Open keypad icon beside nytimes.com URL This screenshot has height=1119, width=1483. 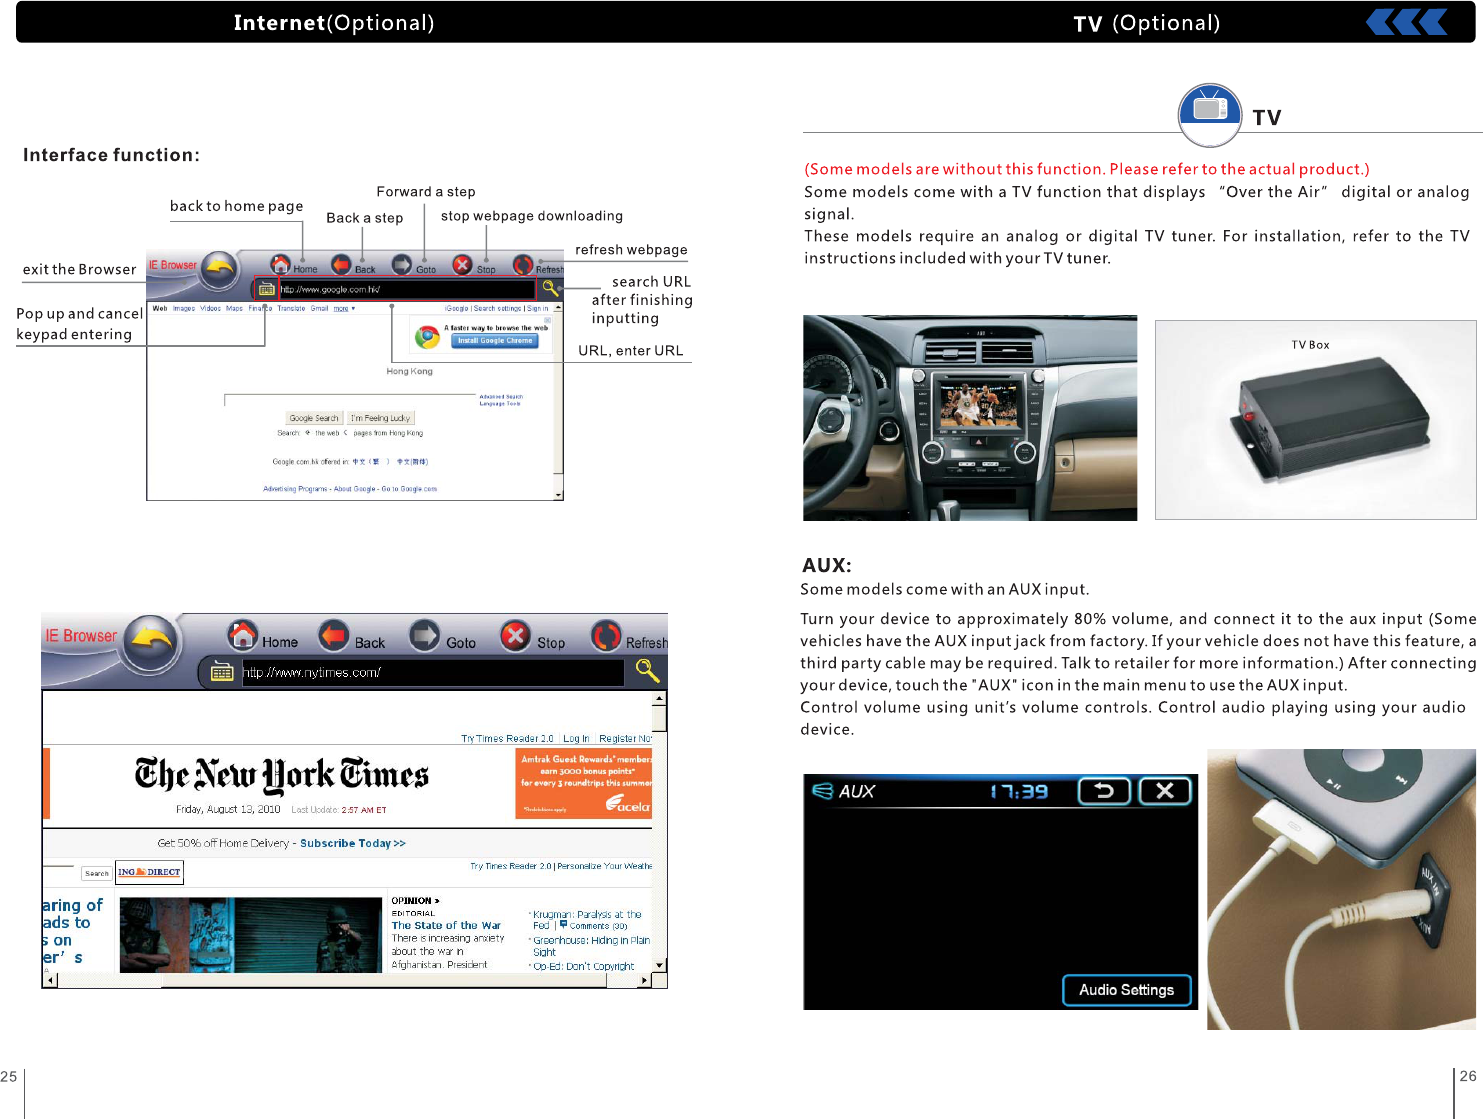click(x=222, y=673)
